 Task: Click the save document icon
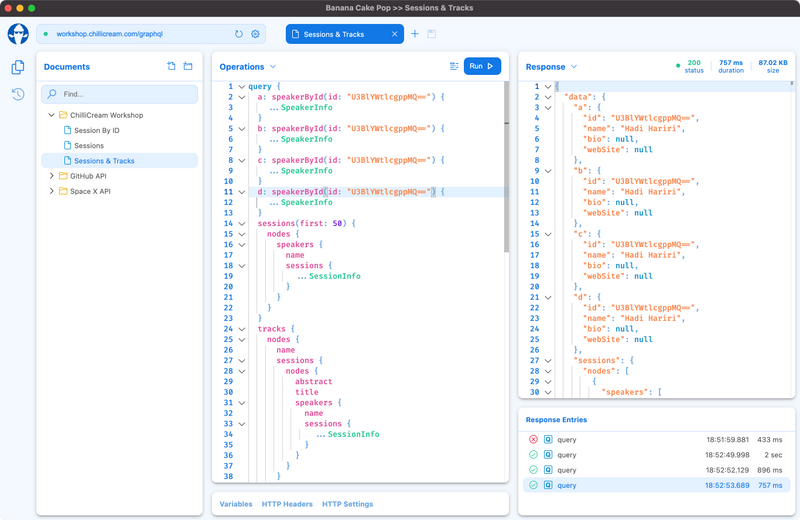(x=431, y=34)
